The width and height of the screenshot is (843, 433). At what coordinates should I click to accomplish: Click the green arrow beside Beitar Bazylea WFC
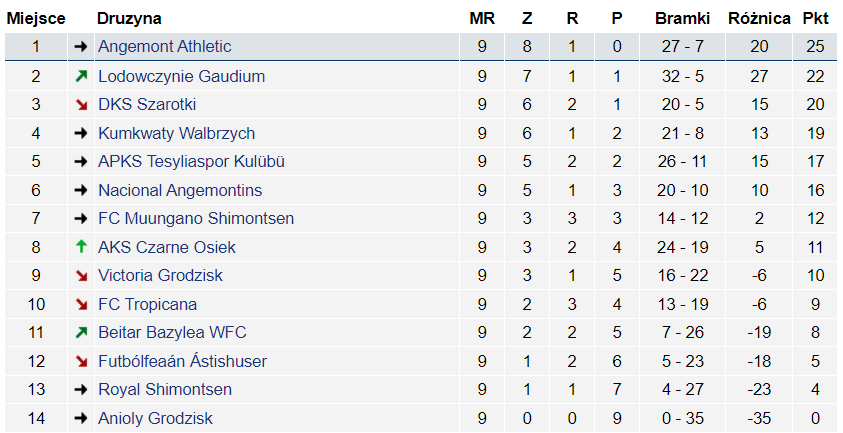click(81, 333)
